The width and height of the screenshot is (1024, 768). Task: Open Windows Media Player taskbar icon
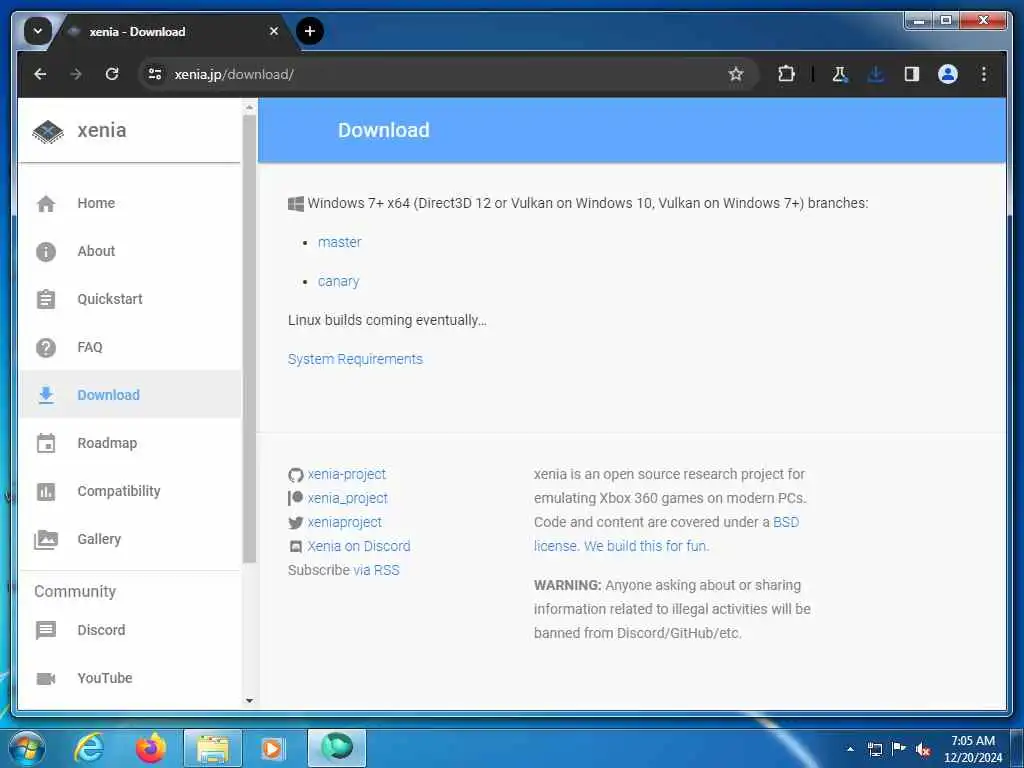tap(272, 748)
